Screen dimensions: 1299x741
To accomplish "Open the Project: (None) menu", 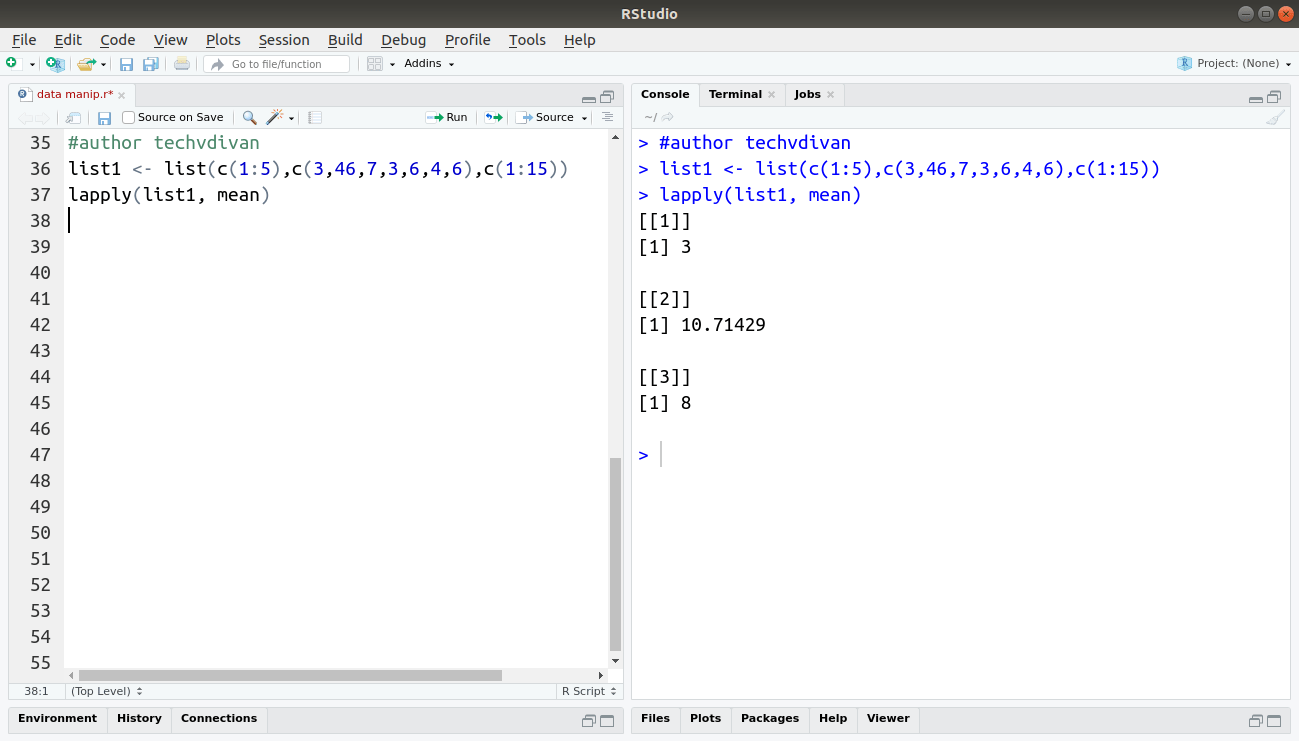I will (1233, 63).
